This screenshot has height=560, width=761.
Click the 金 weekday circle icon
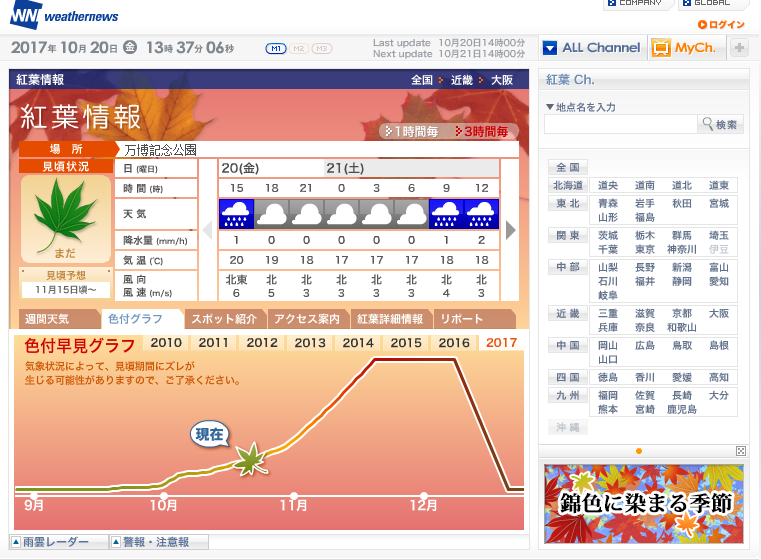click(x=130, y=47)
